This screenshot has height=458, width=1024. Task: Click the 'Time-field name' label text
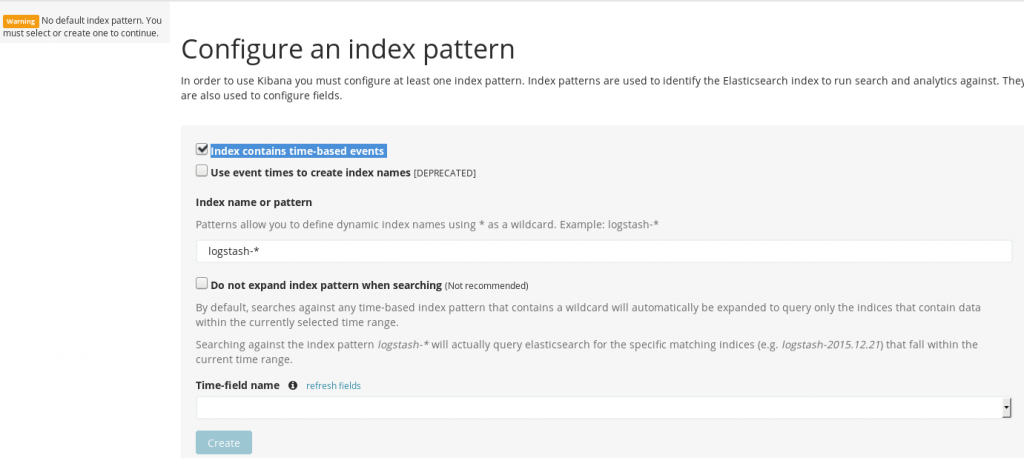[x=238, y=385]
